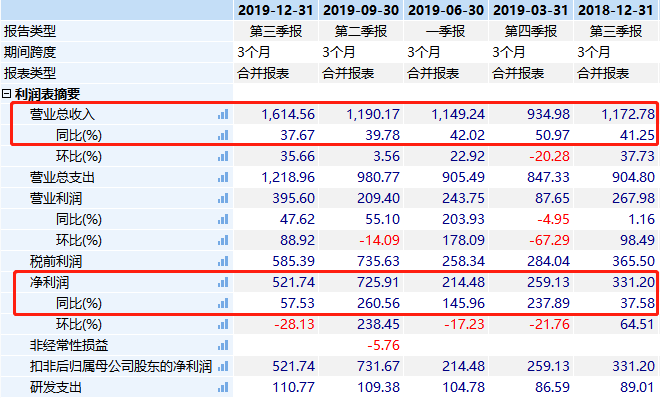Select revenue value 1,172.78
Viewport: 660px width, 398px height.
[628, 114]
